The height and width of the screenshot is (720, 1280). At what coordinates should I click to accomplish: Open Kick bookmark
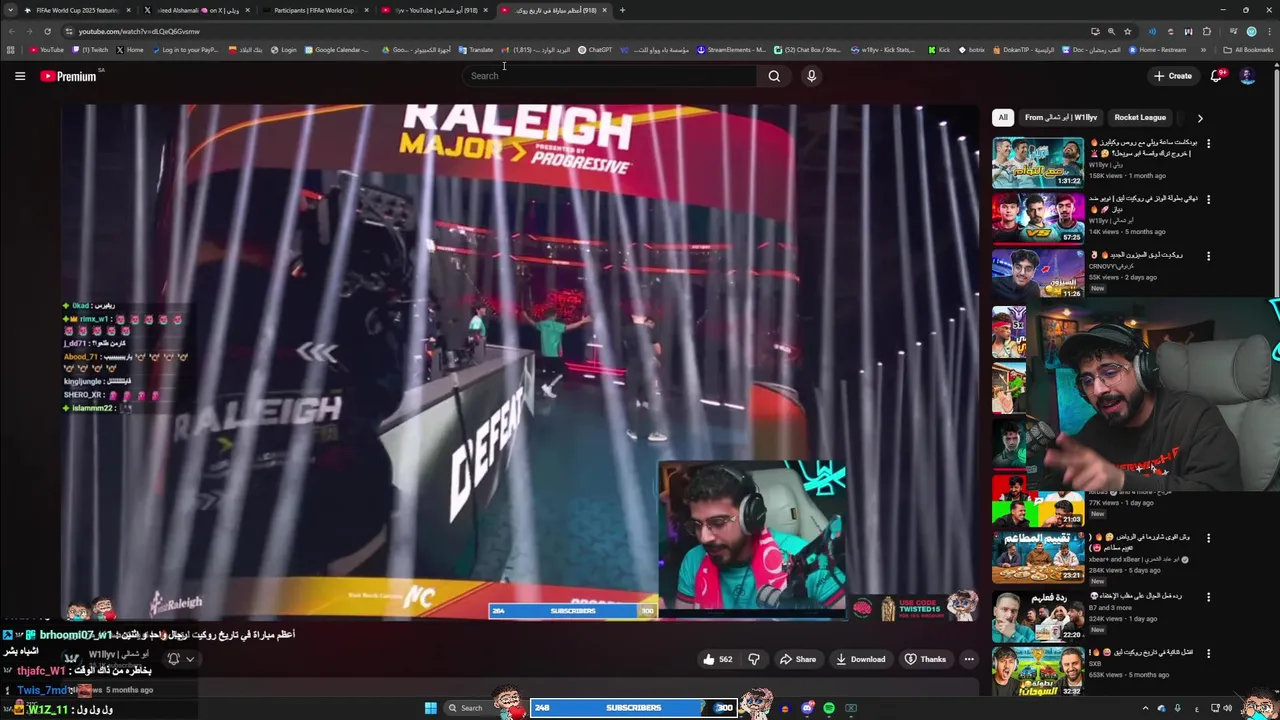(x=939, y=50)
